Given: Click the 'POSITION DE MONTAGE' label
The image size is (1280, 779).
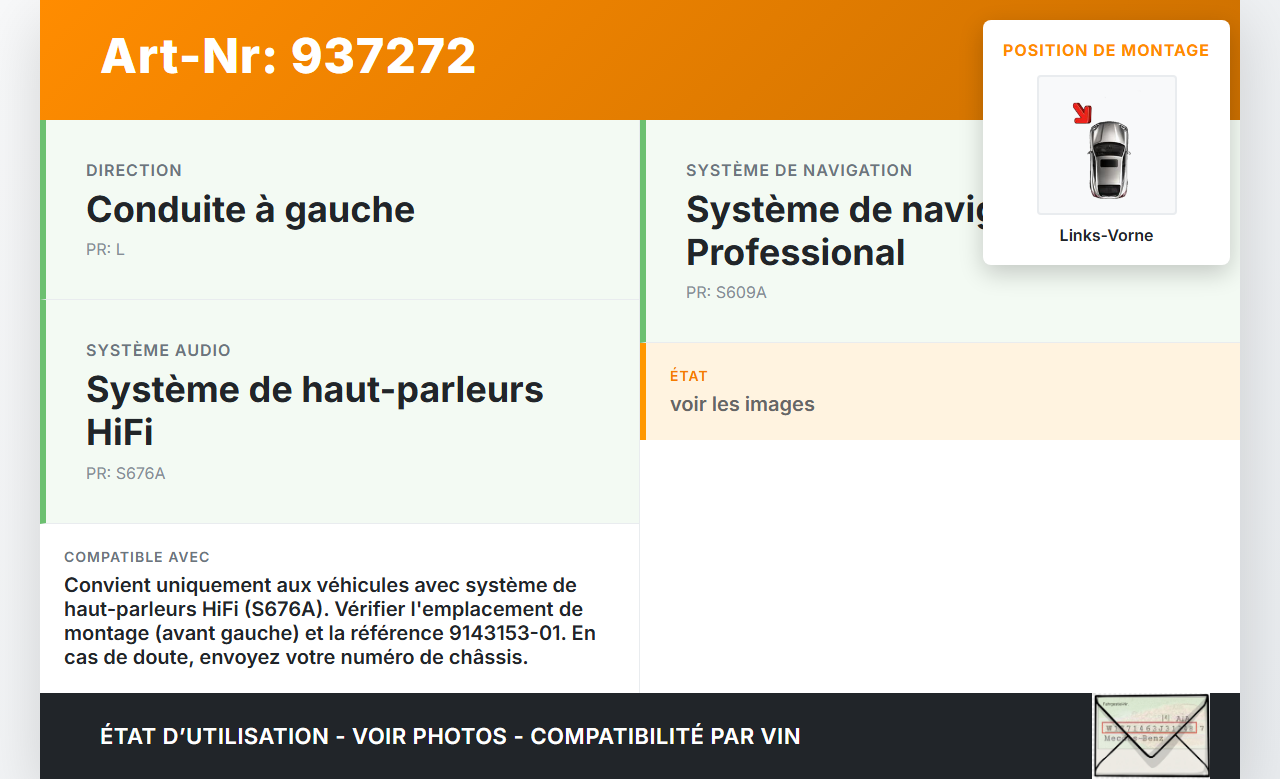Looking at the screenshot, I should tap(1106, 50).
